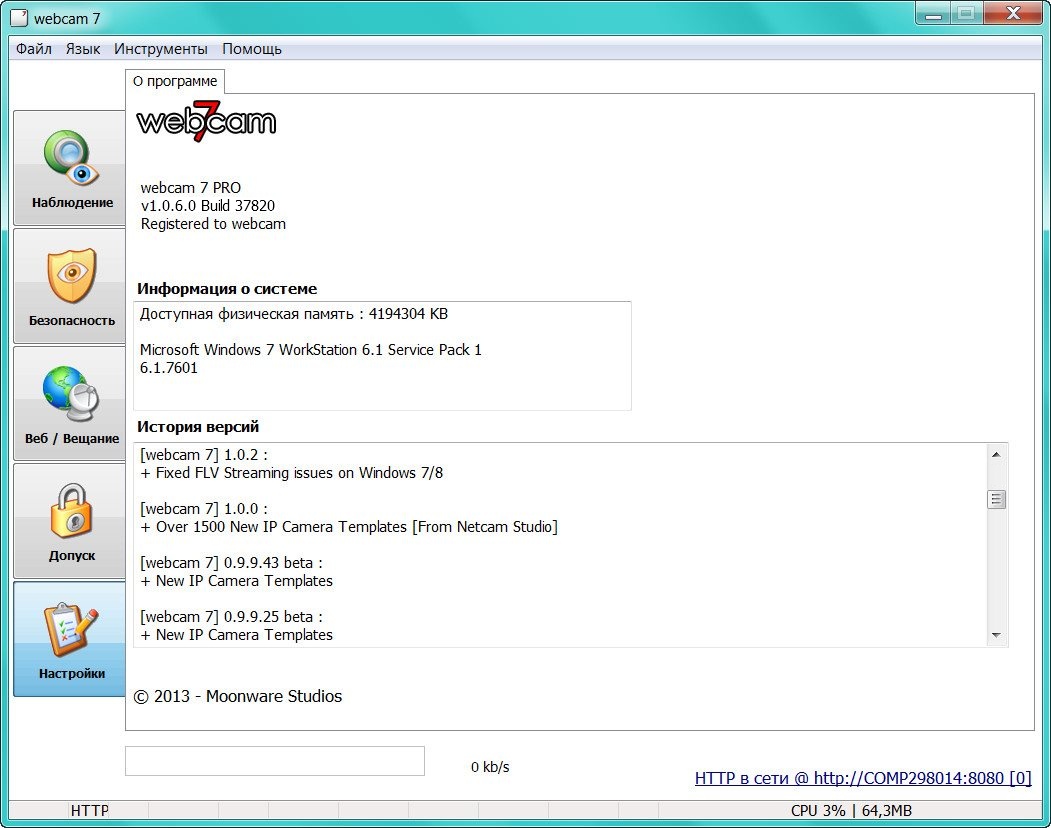This screenshot has height=828, width=1051.
Task: Click the Over 1500 New IP Camera Templates line
Action: pos(349,527)
